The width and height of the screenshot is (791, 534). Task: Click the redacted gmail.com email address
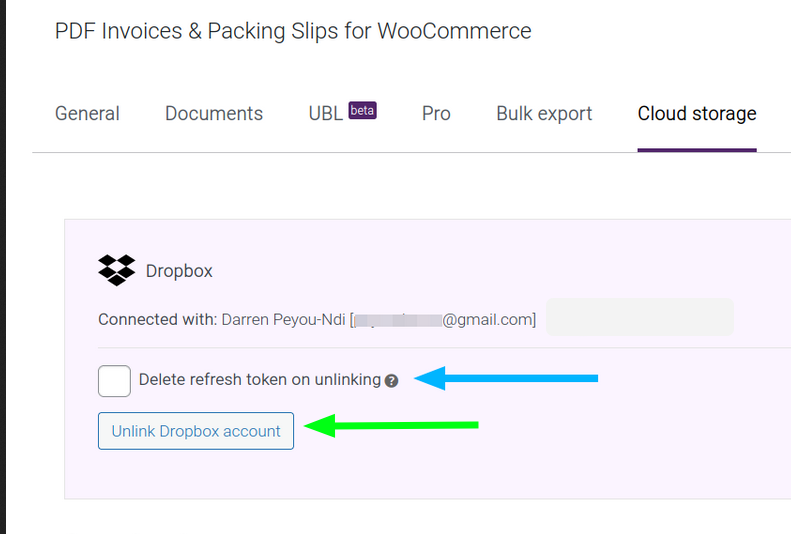443,320
